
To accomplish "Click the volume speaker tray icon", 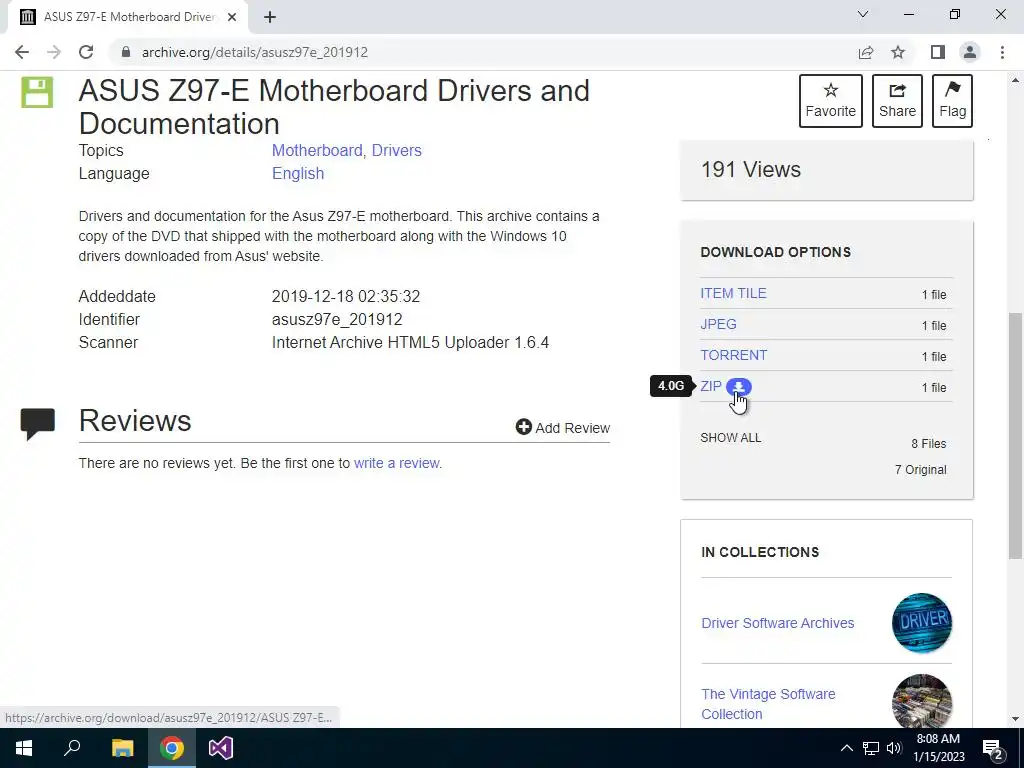I will pyautogui.click(x=893, y=748).
